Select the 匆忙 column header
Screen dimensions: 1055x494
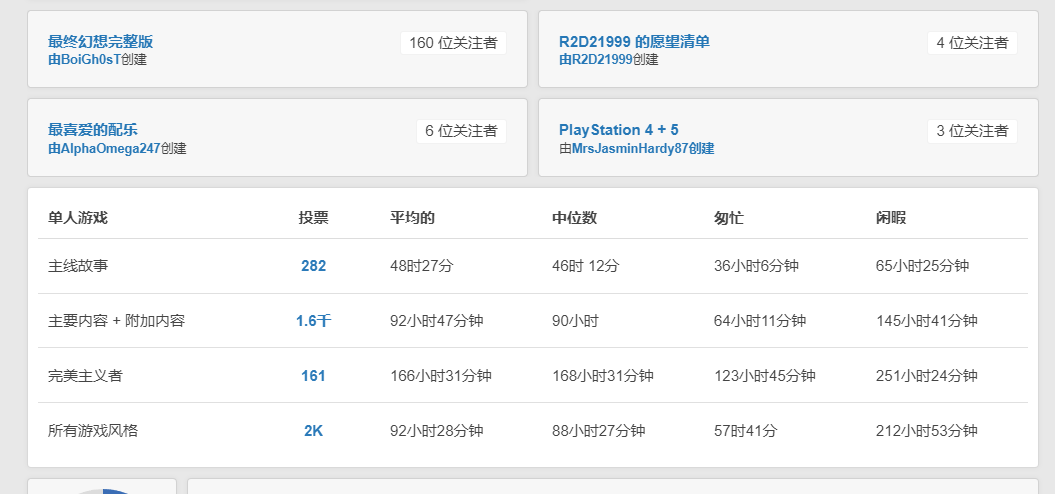pos(729,217)
